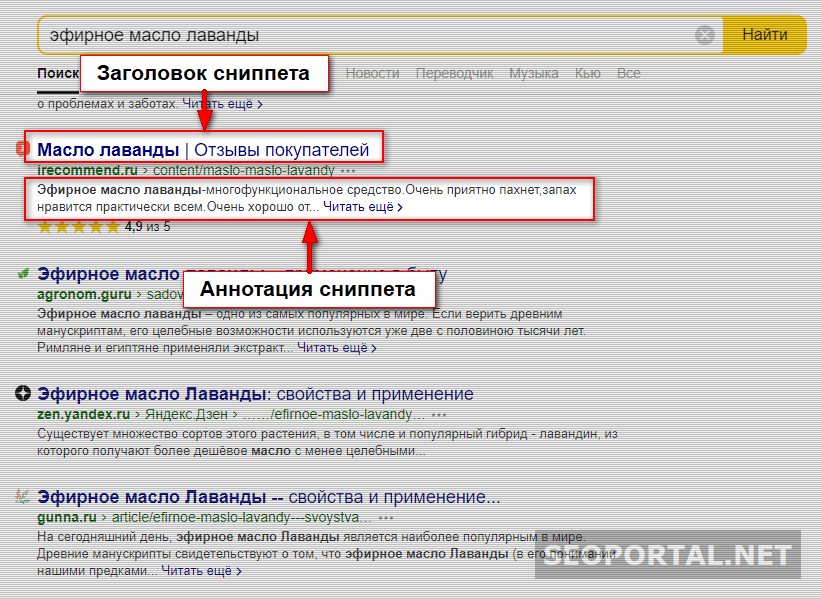
Task: Switch to the Переводчик tab
Action: coord(454,73)
